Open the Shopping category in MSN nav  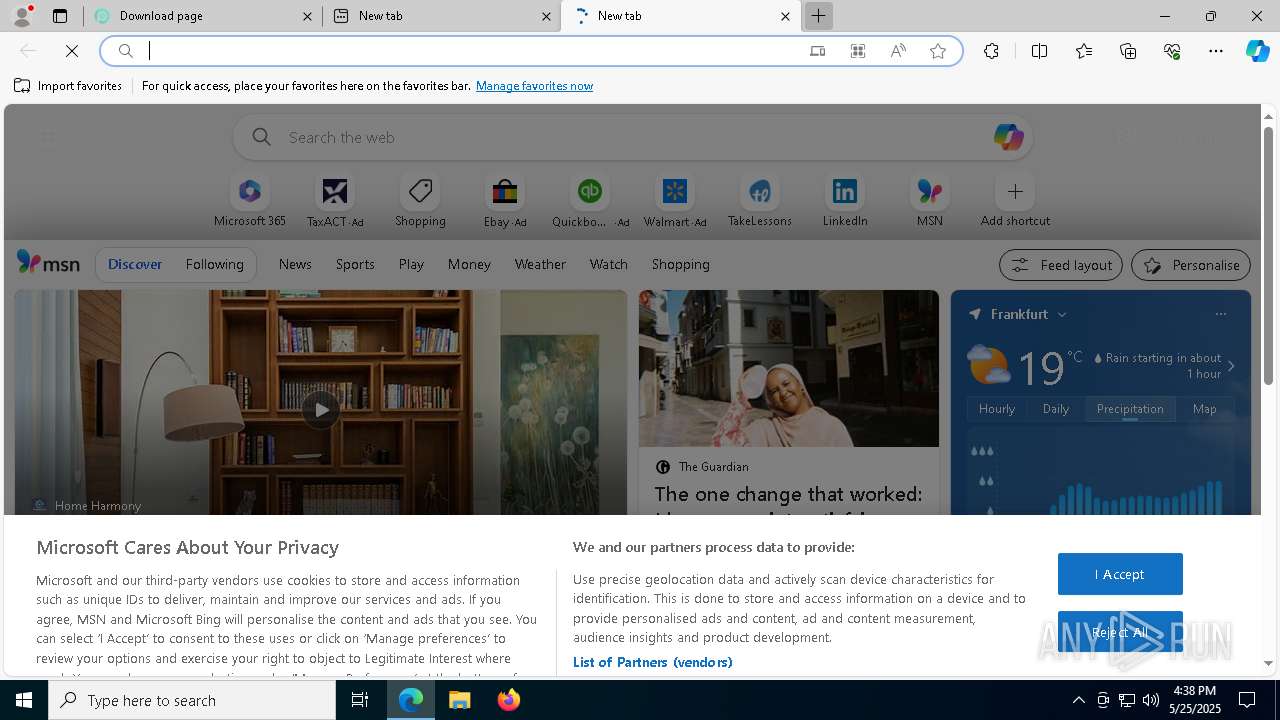pyautogui.click(x=681, y=264)
